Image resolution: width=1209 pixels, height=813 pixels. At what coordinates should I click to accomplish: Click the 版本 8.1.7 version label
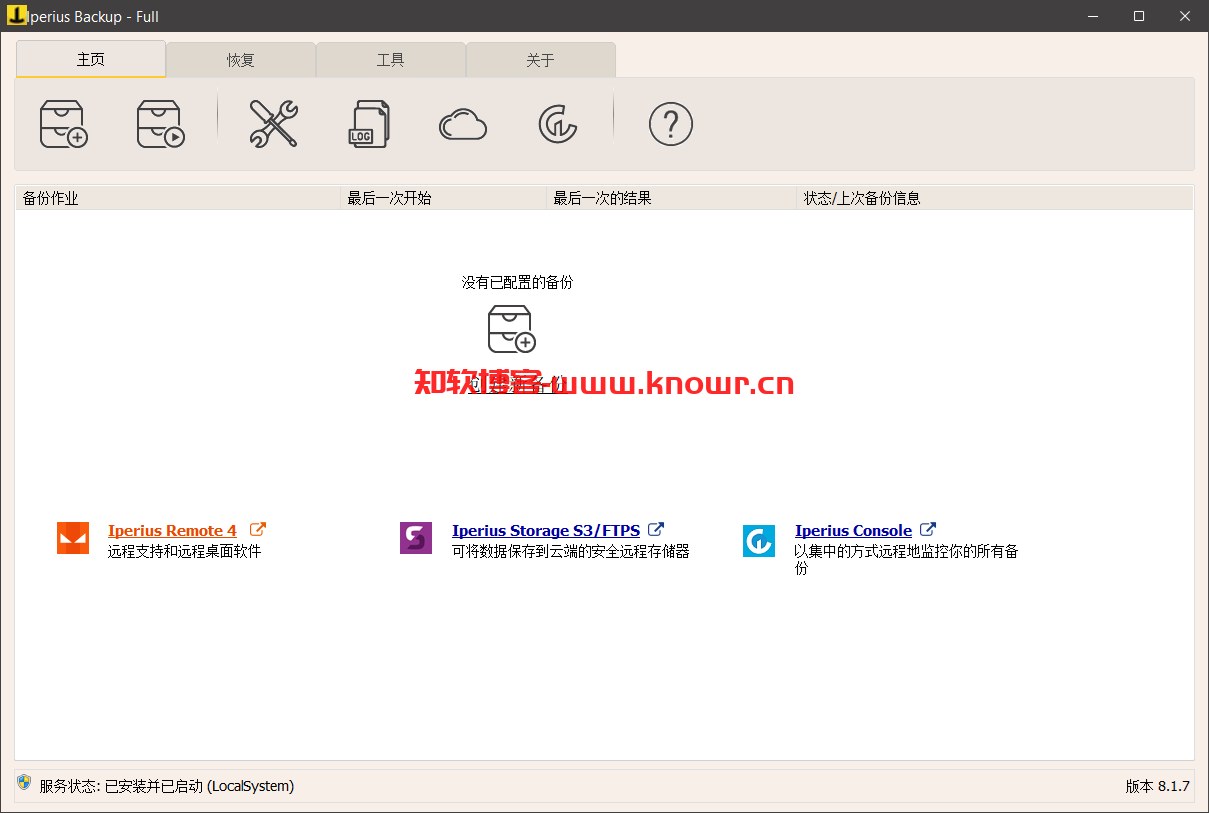1157,786
